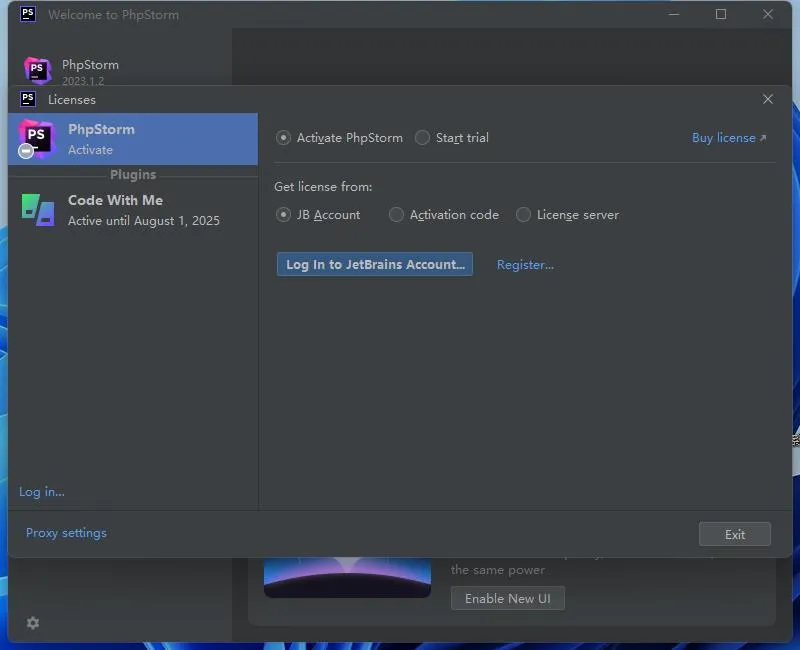Open the Buy license link

click(729, 138)
